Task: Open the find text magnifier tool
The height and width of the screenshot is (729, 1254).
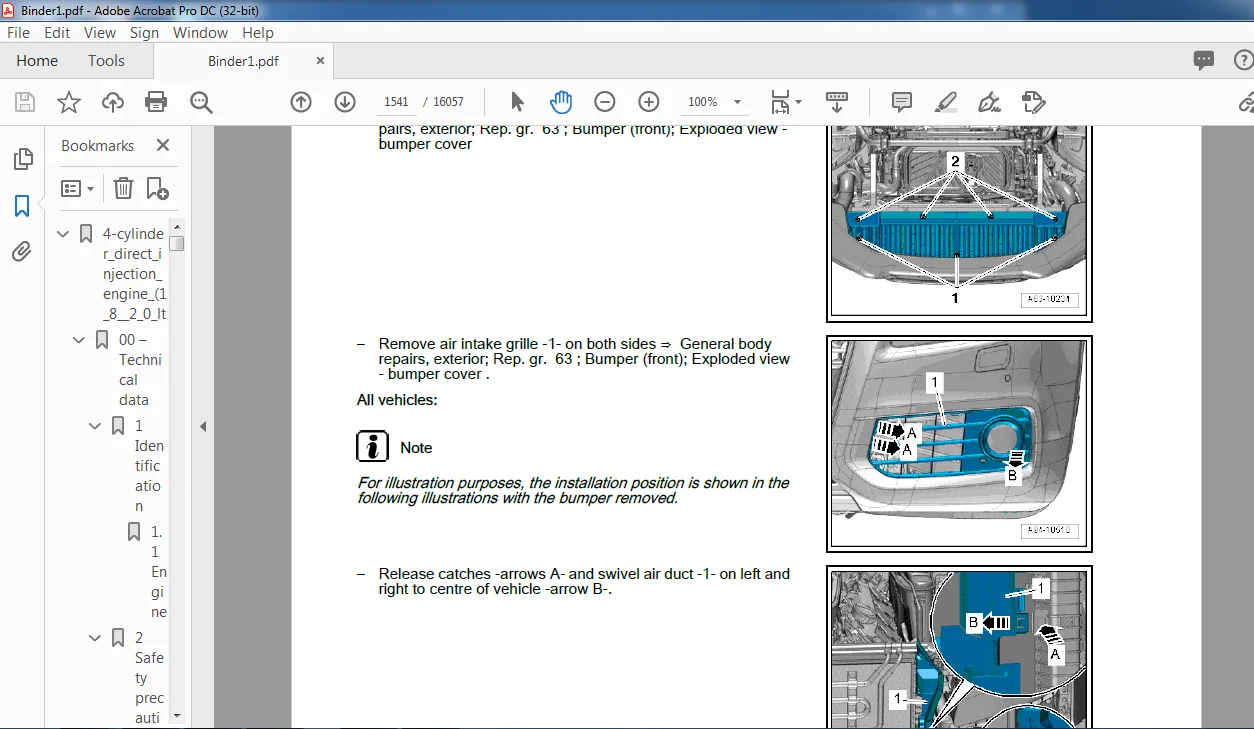Action: [201, 102]
